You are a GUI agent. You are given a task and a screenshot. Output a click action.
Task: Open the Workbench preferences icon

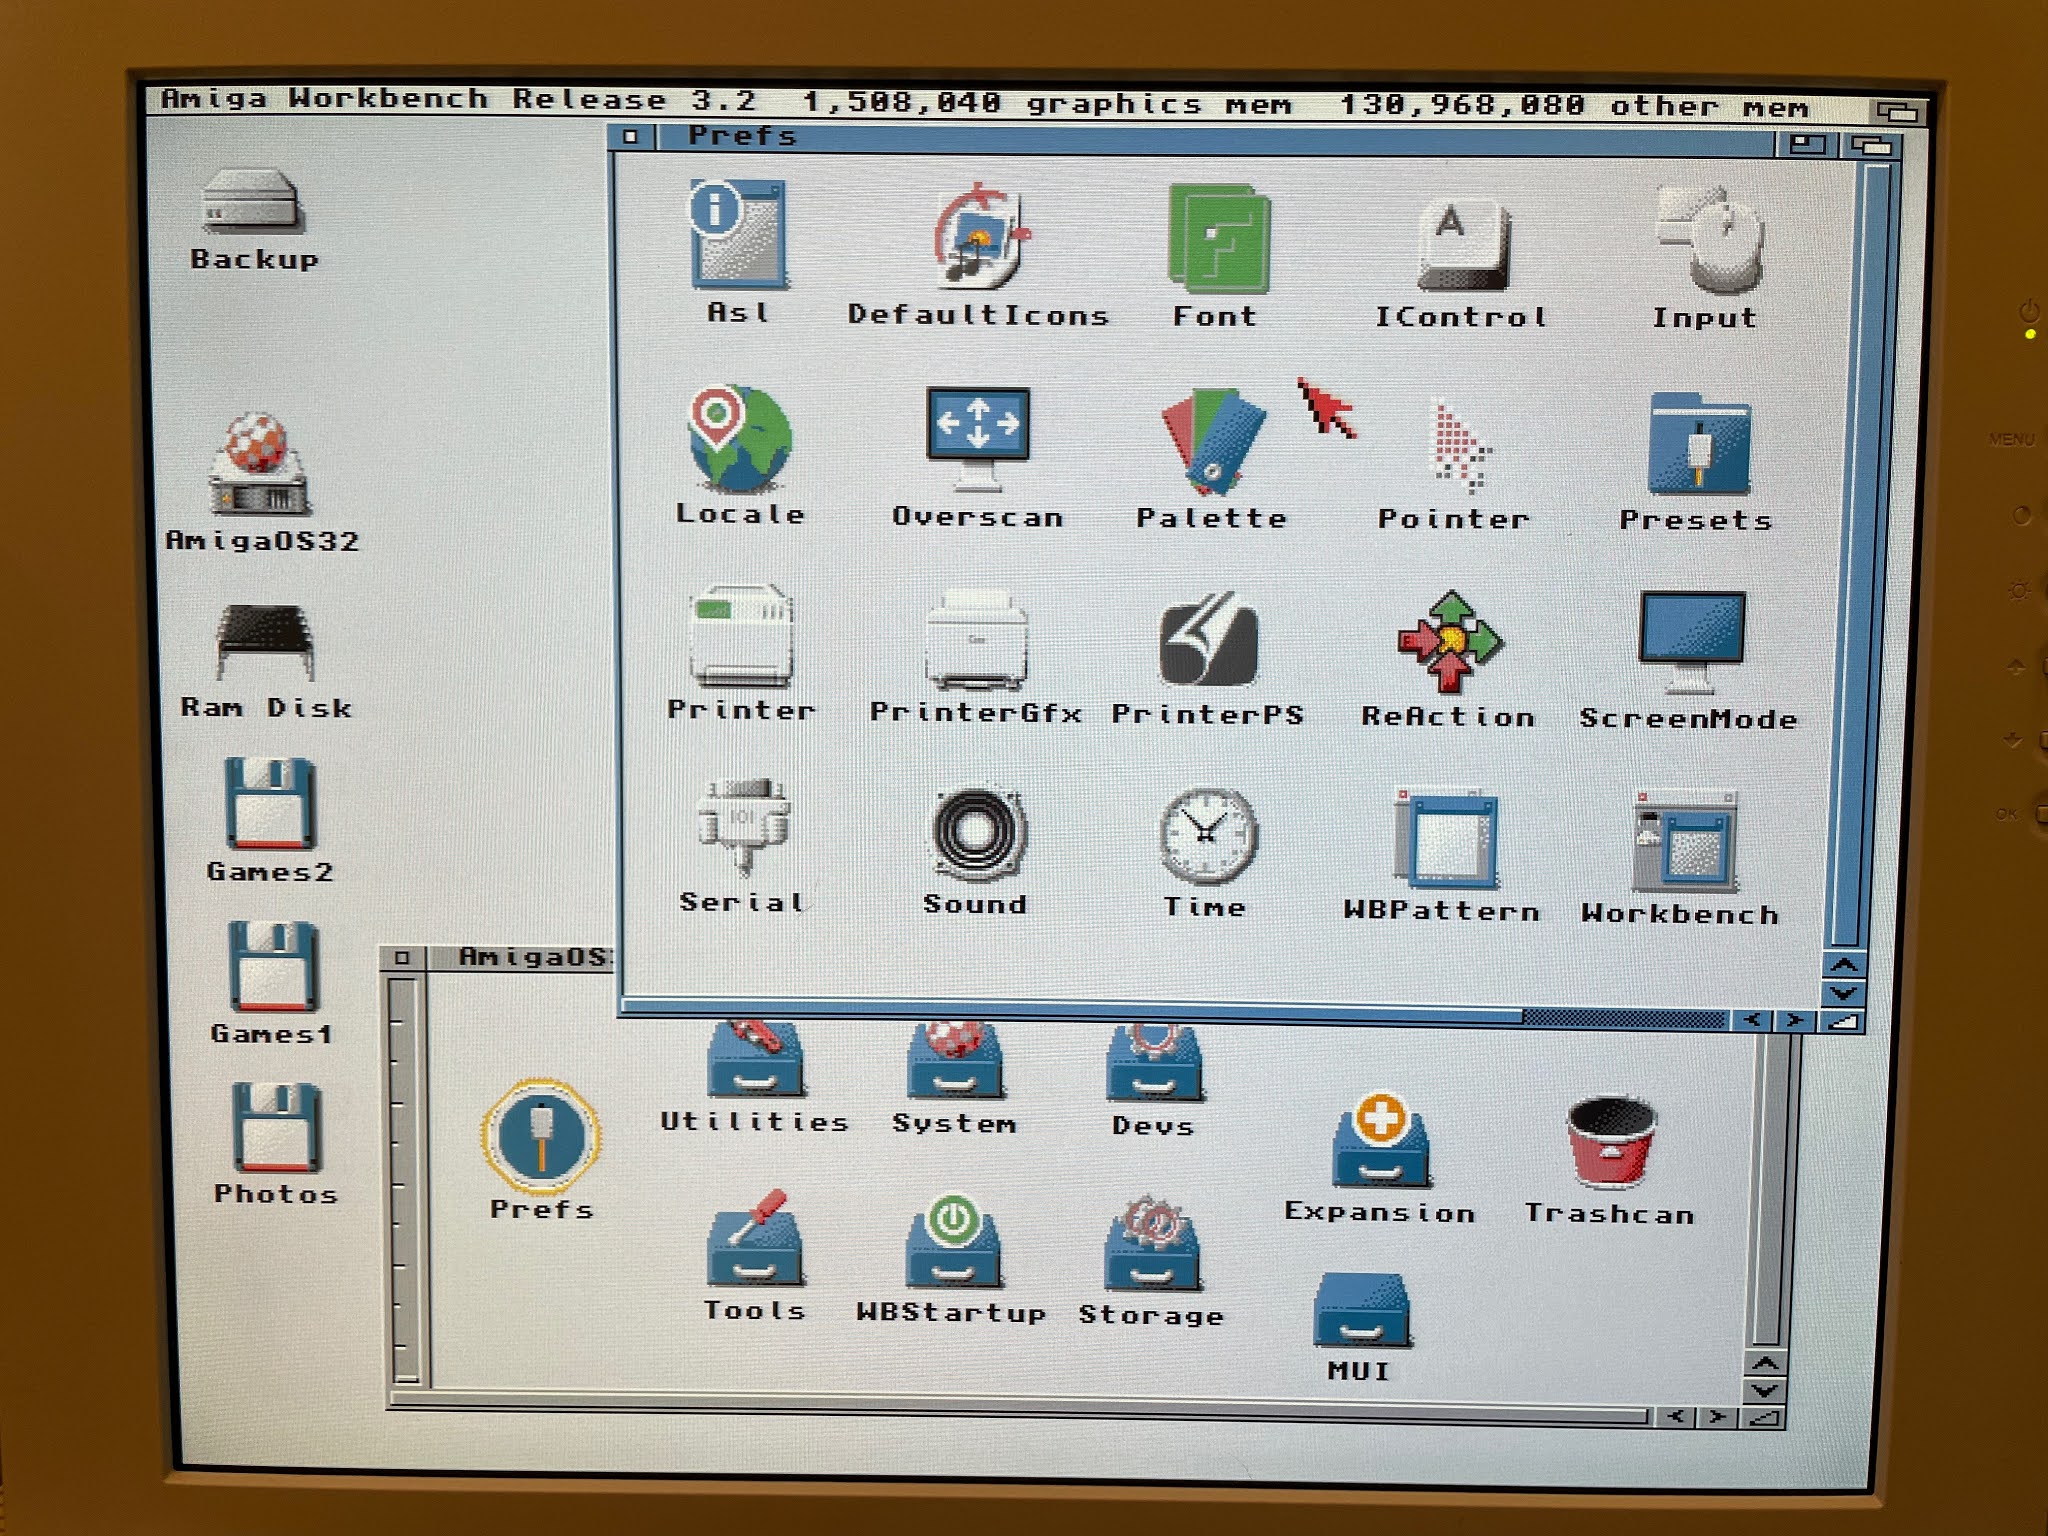(x=1686, y=840)
